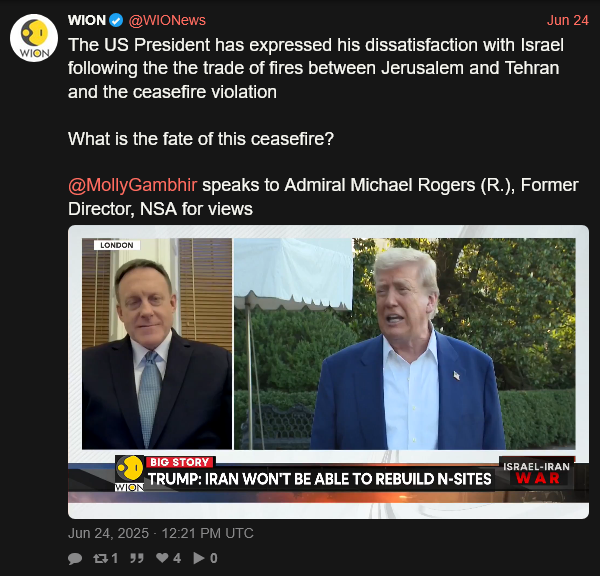Click the heart like icon
600x576 pixels.
pos(162,558)
